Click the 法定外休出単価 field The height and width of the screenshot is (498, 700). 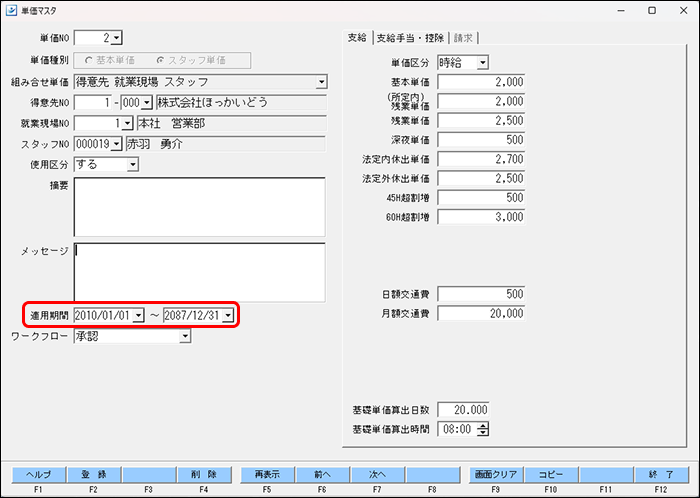481,178
